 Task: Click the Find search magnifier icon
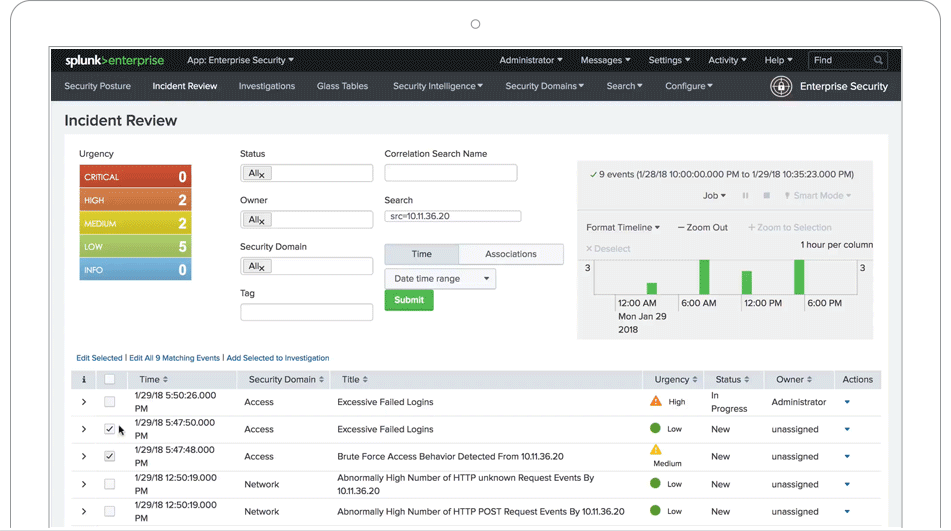878,60
